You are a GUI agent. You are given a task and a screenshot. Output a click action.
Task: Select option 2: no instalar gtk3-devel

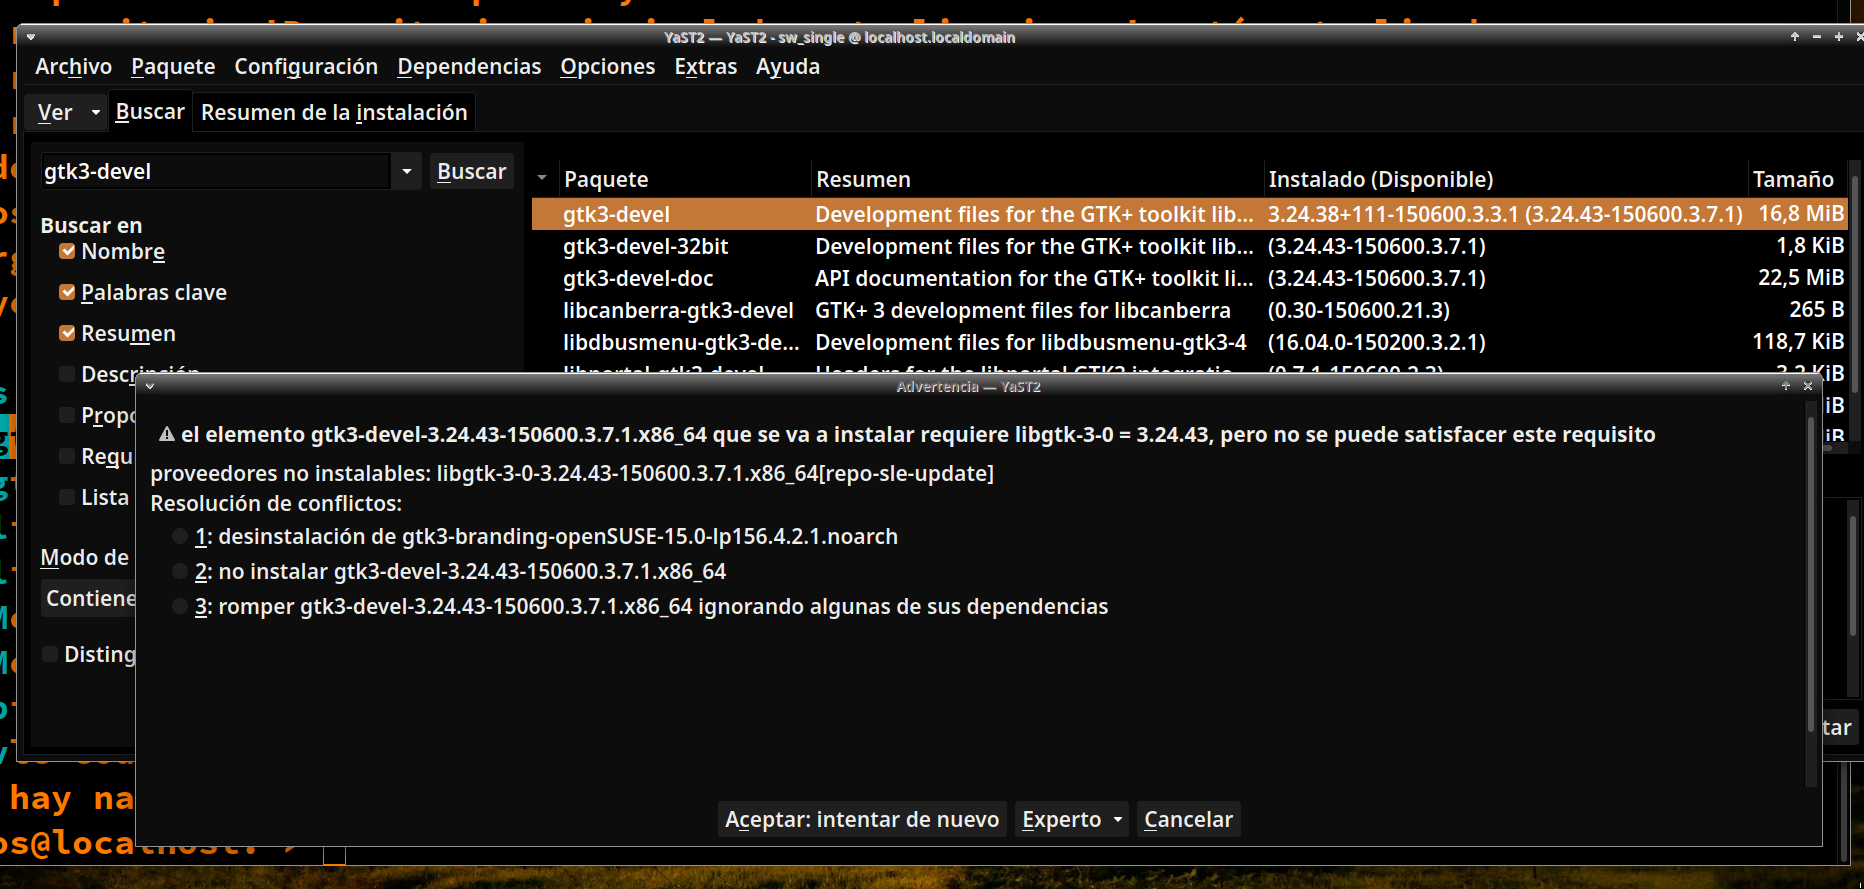(180, 572)
